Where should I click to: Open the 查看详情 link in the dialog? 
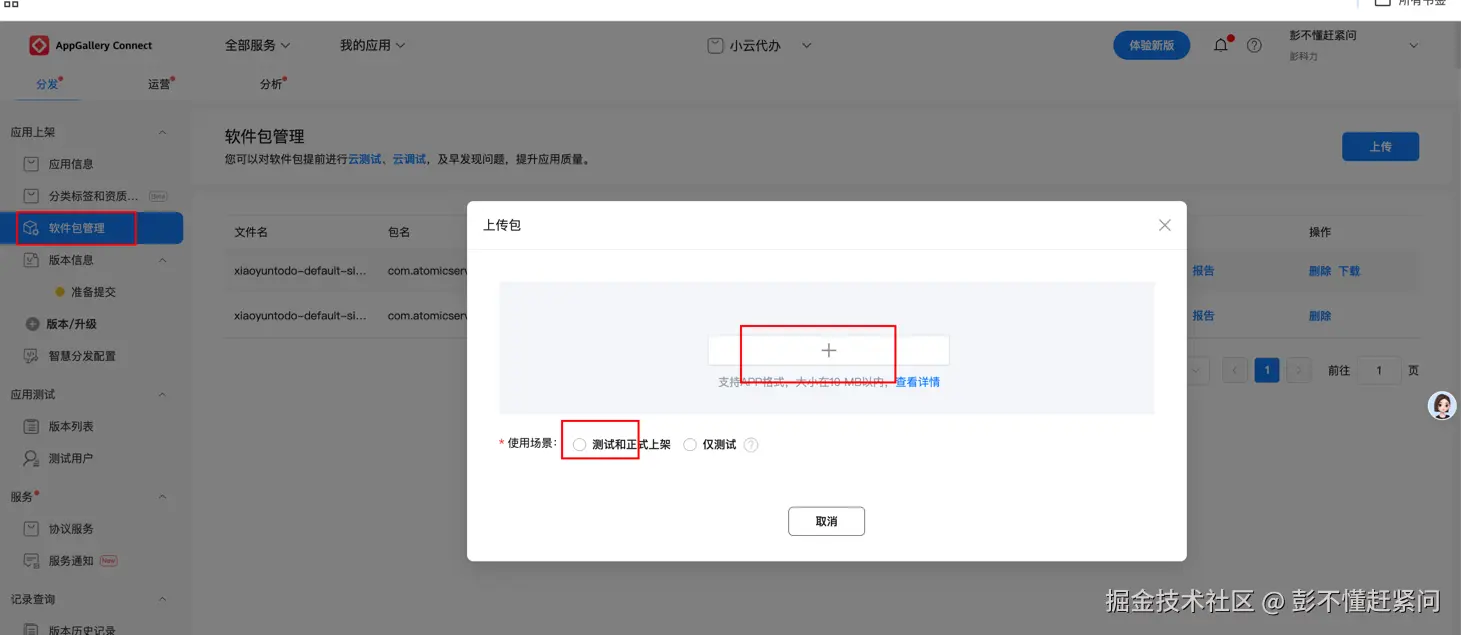click(918, 381)
